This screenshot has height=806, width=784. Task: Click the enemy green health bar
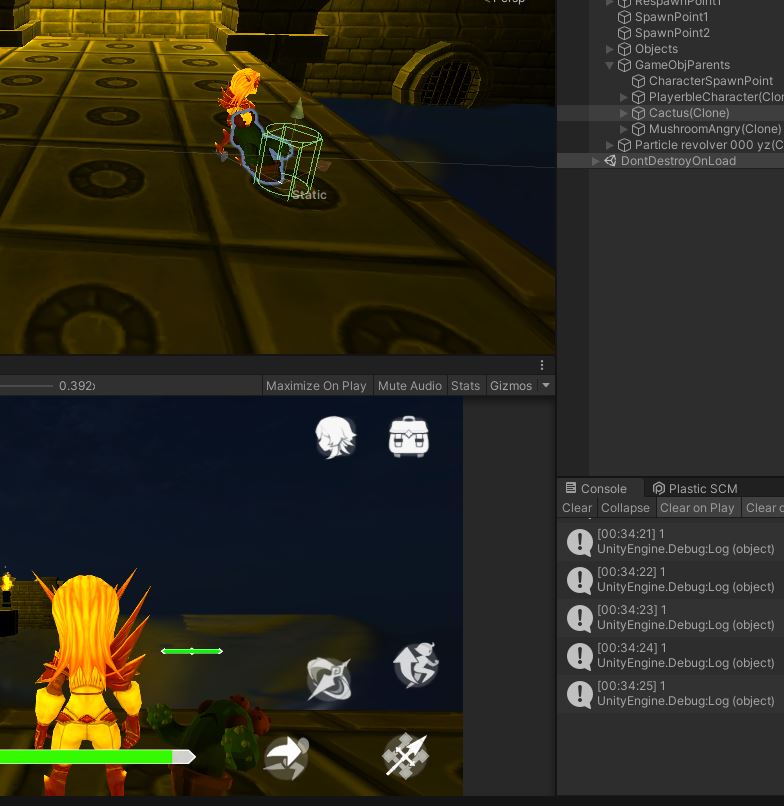(192, 651)
